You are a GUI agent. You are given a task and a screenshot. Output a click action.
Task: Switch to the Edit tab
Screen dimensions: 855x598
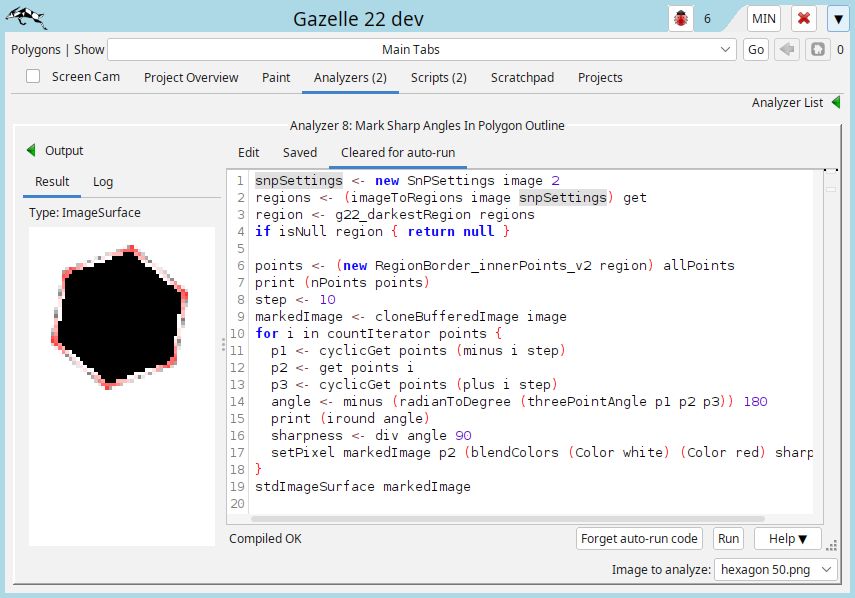click(248, 153)
